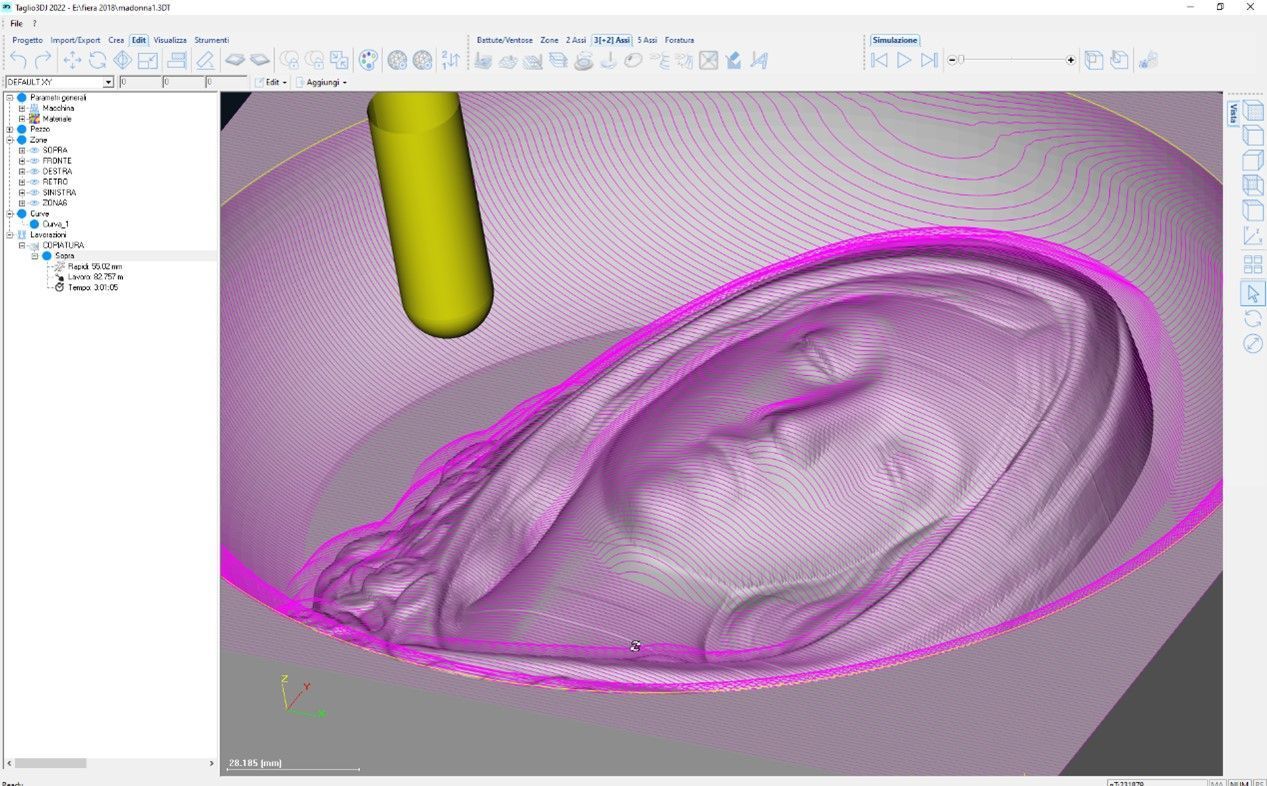Select Curva_1 in the tree
Screen dimensions: 1267x786
click(x=55, y=224)
